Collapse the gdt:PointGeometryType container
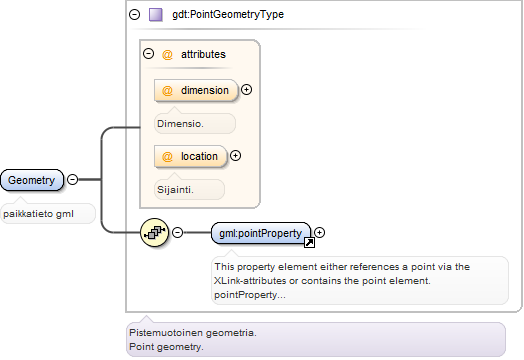The image size is (524, 360). [135, 14]
